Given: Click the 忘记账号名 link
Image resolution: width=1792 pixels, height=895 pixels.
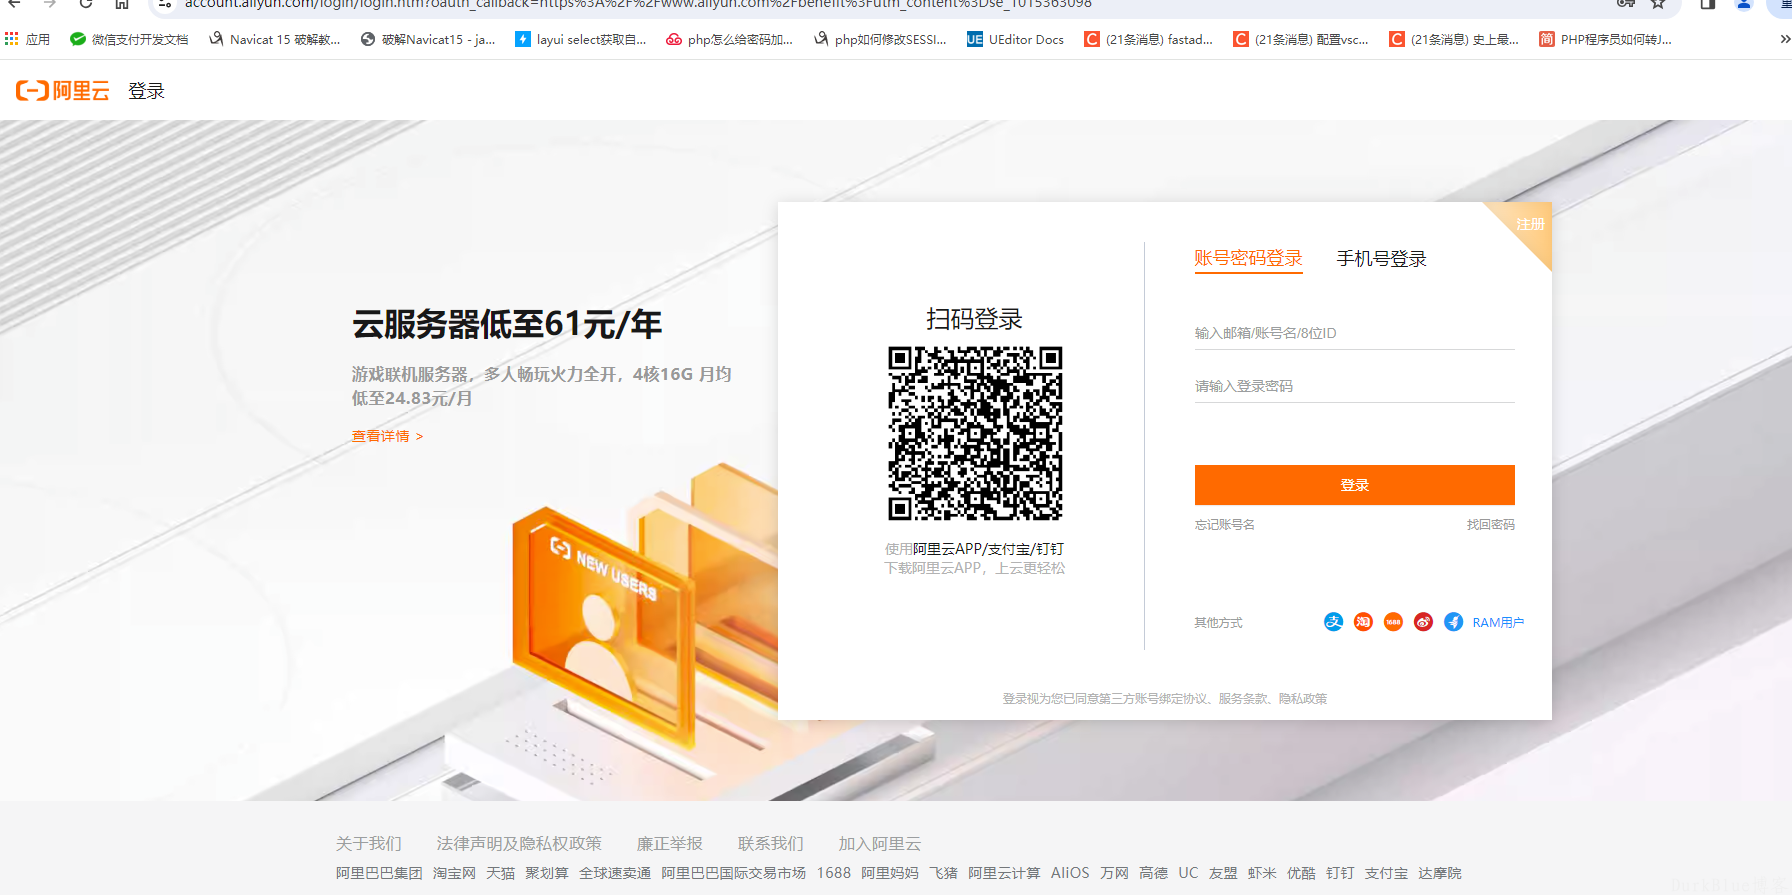Looking at the screenshot, I should tap(1224, 525).
